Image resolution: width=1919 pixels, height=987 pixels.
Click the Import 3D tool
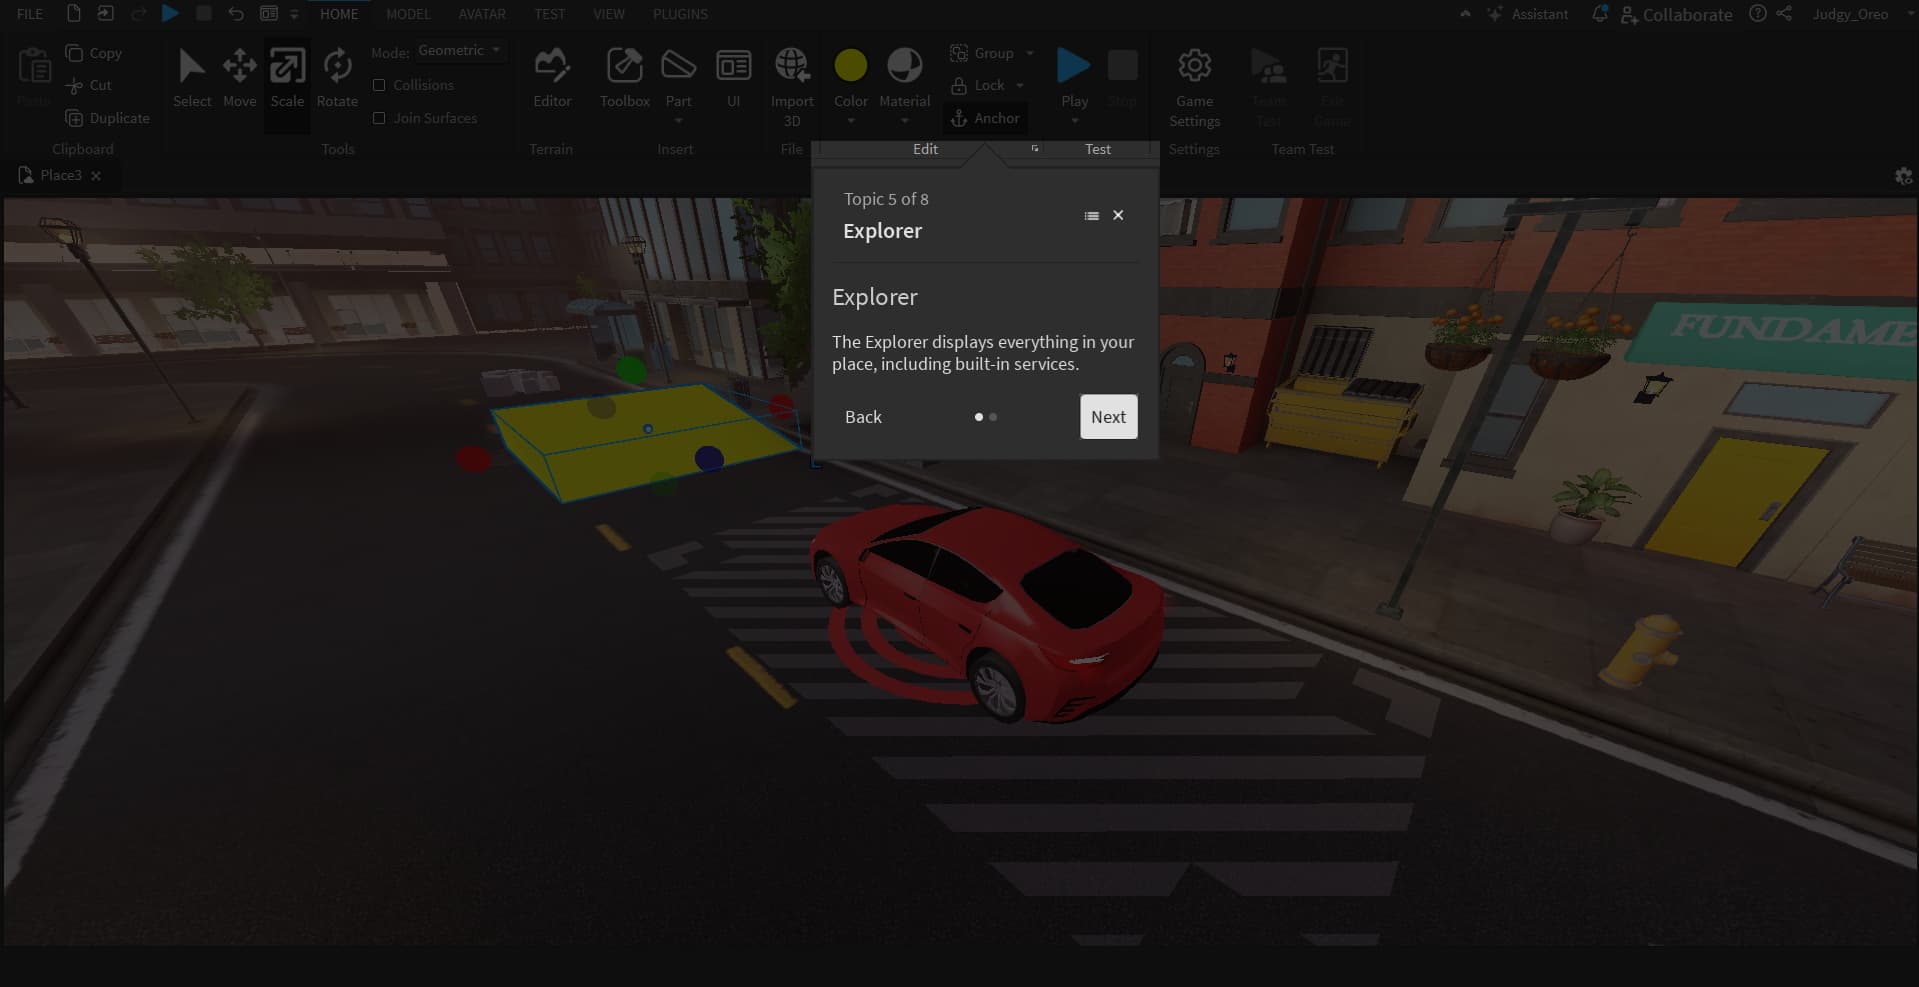pos(791,80)
